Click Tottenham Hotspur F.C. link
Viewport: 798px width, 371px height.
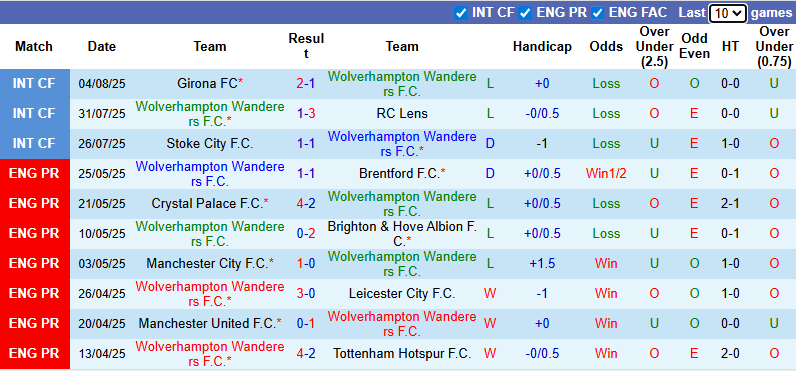point(402,353)
